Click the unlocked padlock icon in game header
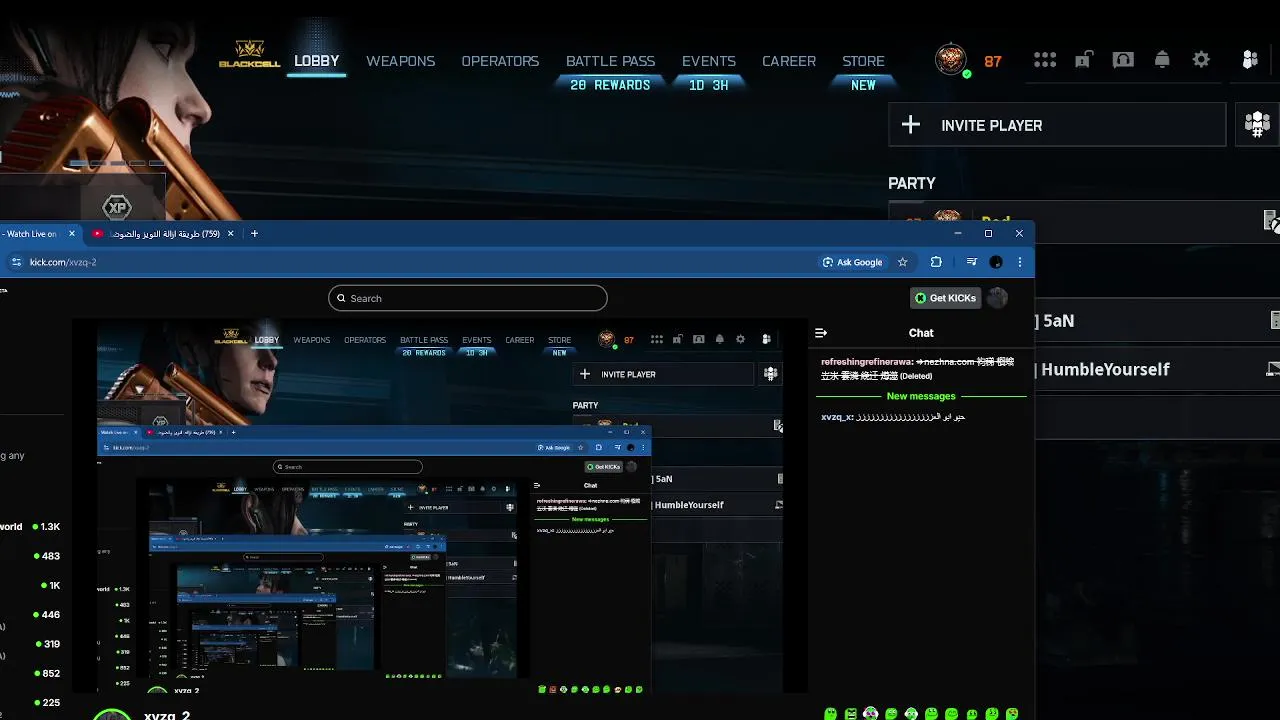Screen dimensions: 1280x720 tap(1083, 61)
